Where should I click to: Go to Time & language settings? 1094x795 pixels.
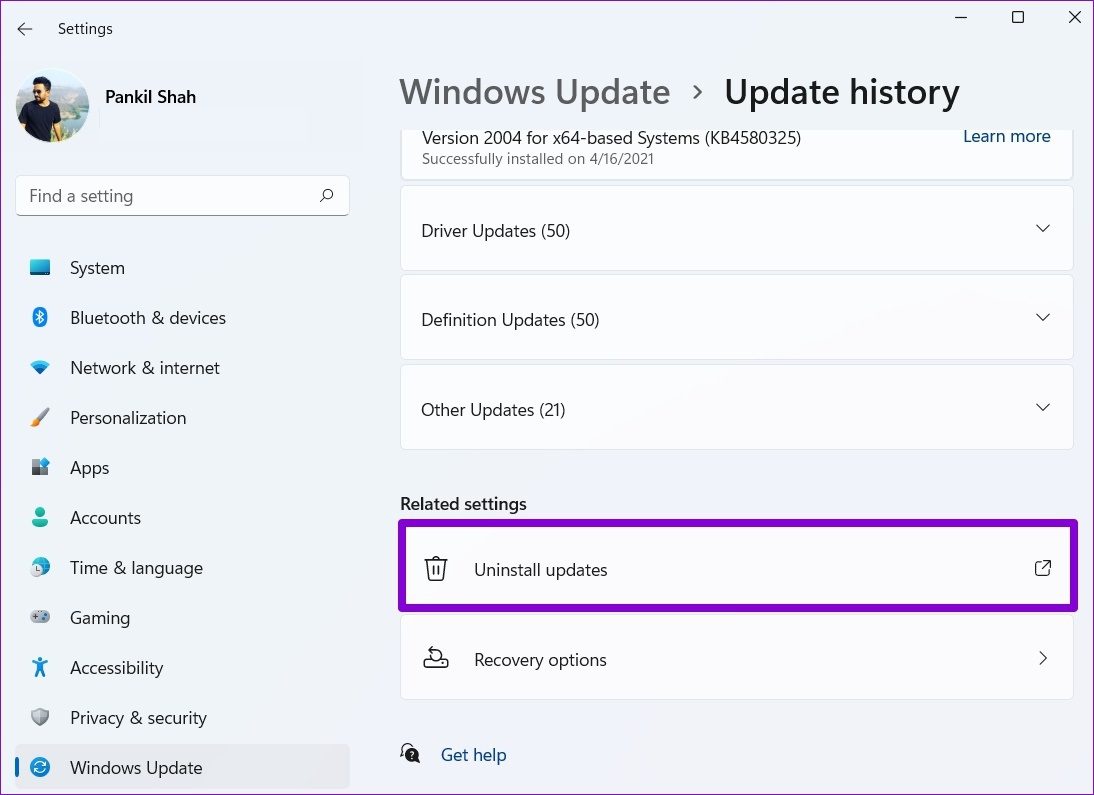pos(136,568)
